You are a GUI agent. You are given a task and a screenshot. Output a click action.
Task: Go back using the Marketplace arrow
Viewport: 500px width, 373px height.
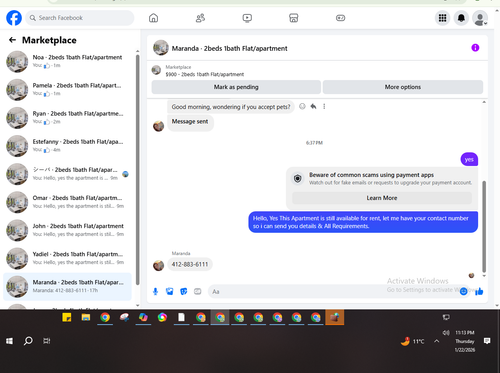click(12, 40)
